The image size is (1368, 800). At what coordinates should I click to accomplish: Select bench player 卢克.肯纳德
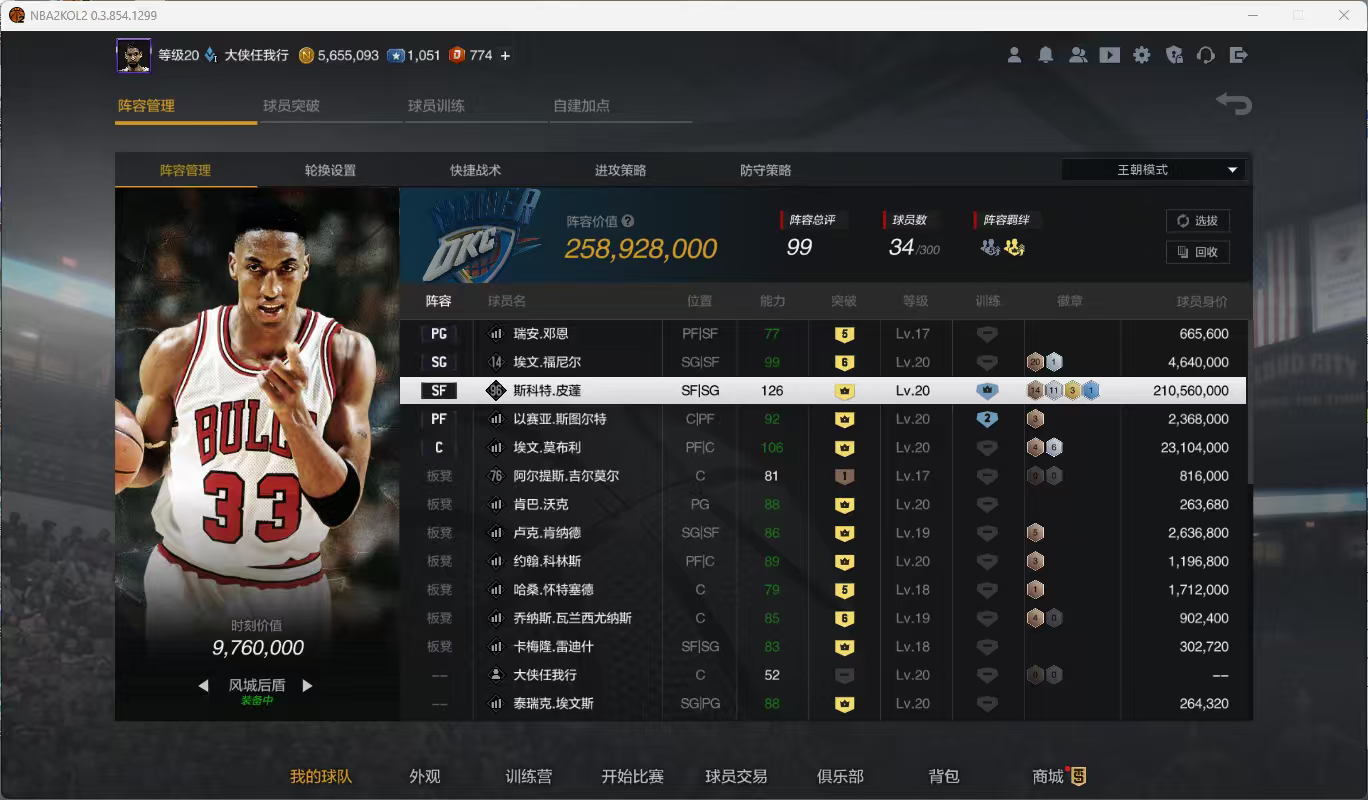(x=547, y=533)
